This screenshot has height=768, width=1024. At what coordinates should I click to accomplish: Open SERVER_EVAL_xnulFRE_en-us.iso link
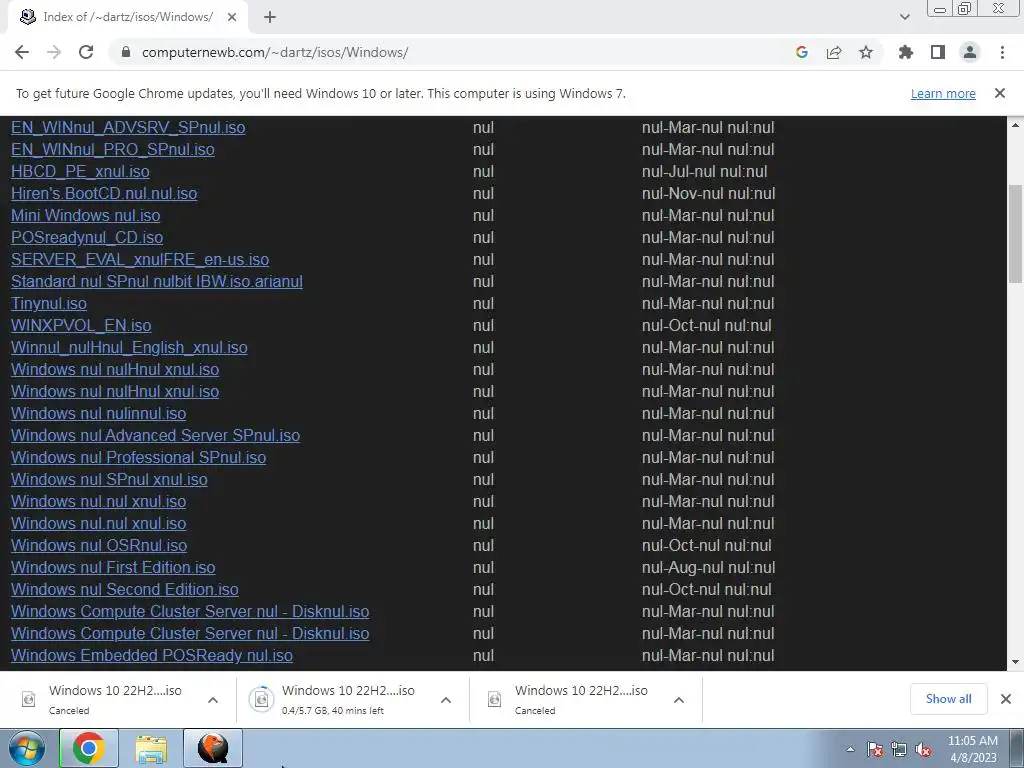[140, 259]
